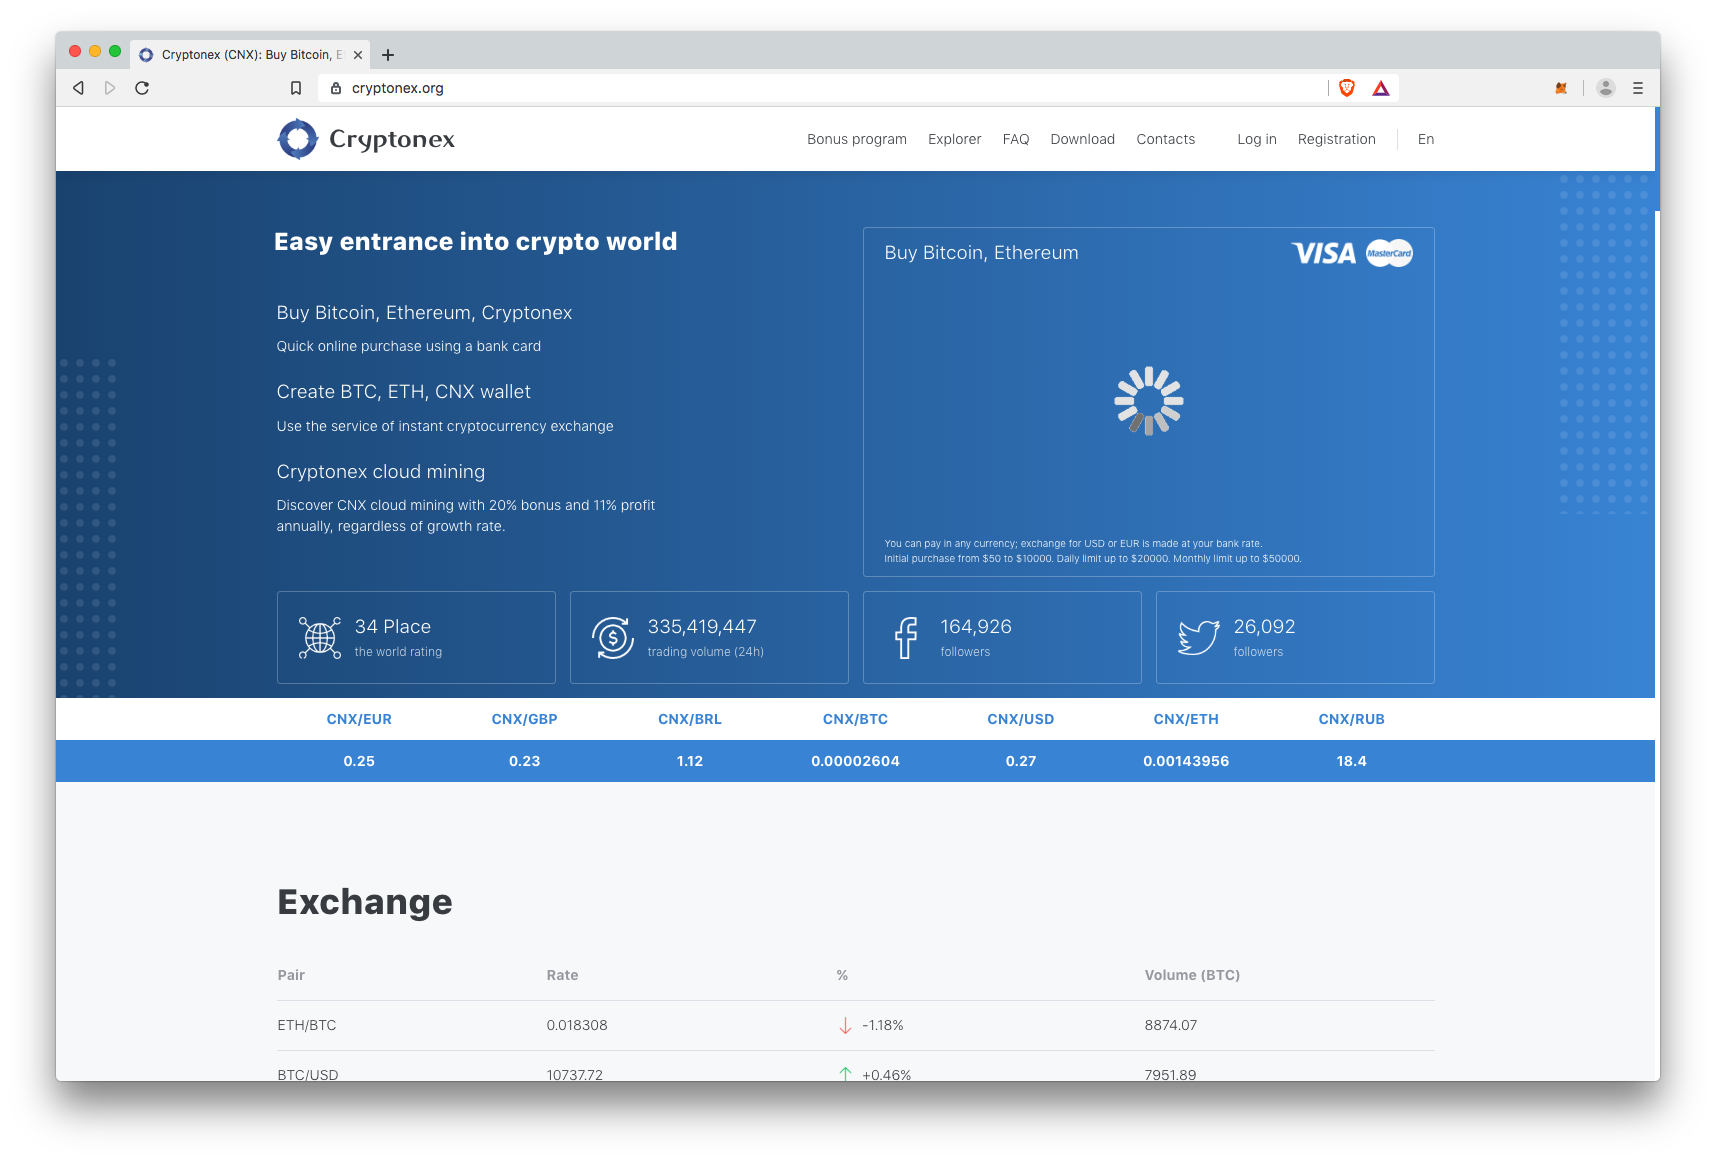Open the MetaMask fox extension icon
This screenshot has height=1161, width=1716.
coord(1561,88)
